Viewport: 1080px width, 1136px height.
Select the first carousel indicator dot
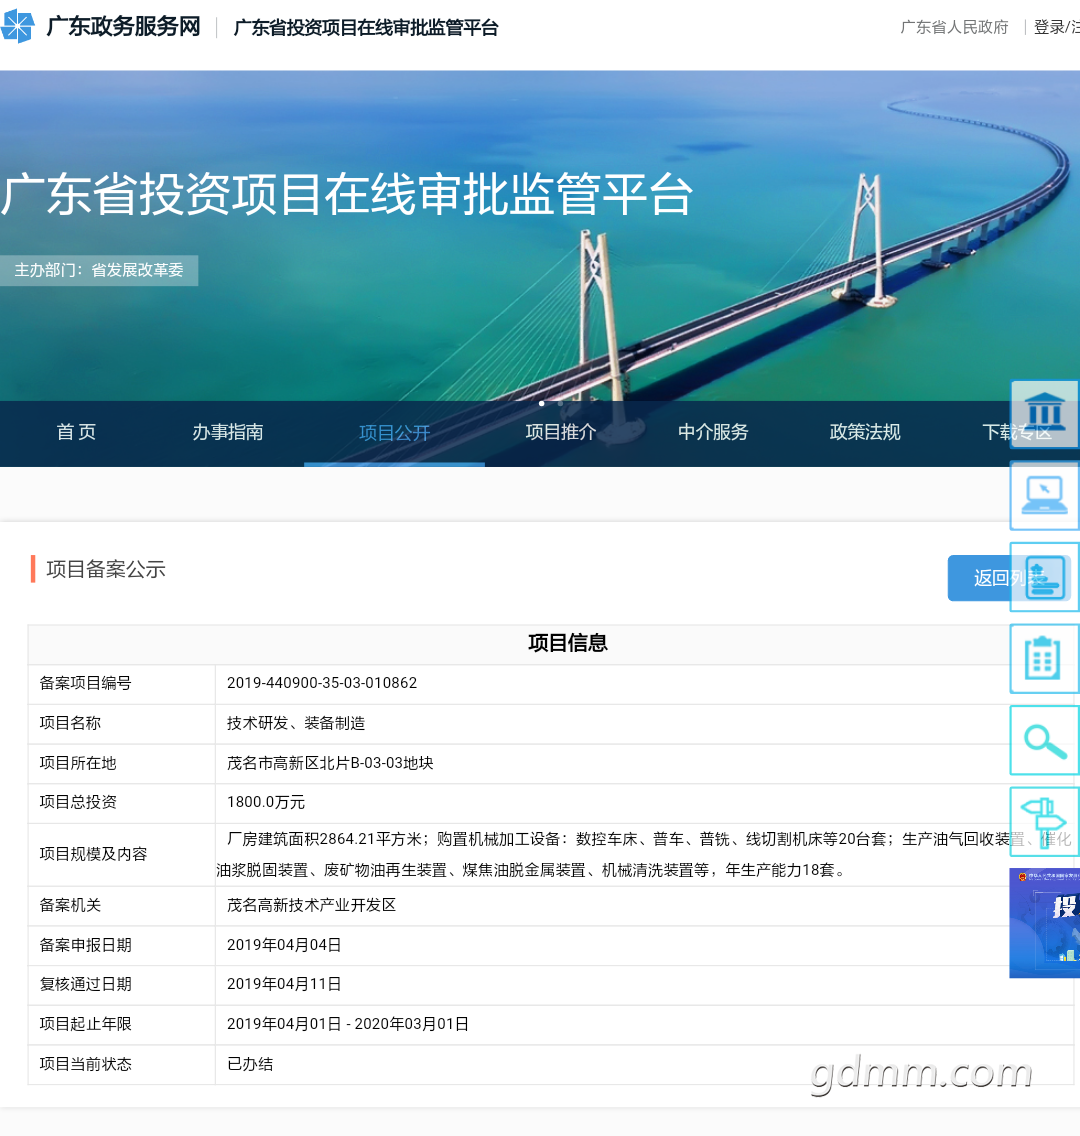coord(542,404)
